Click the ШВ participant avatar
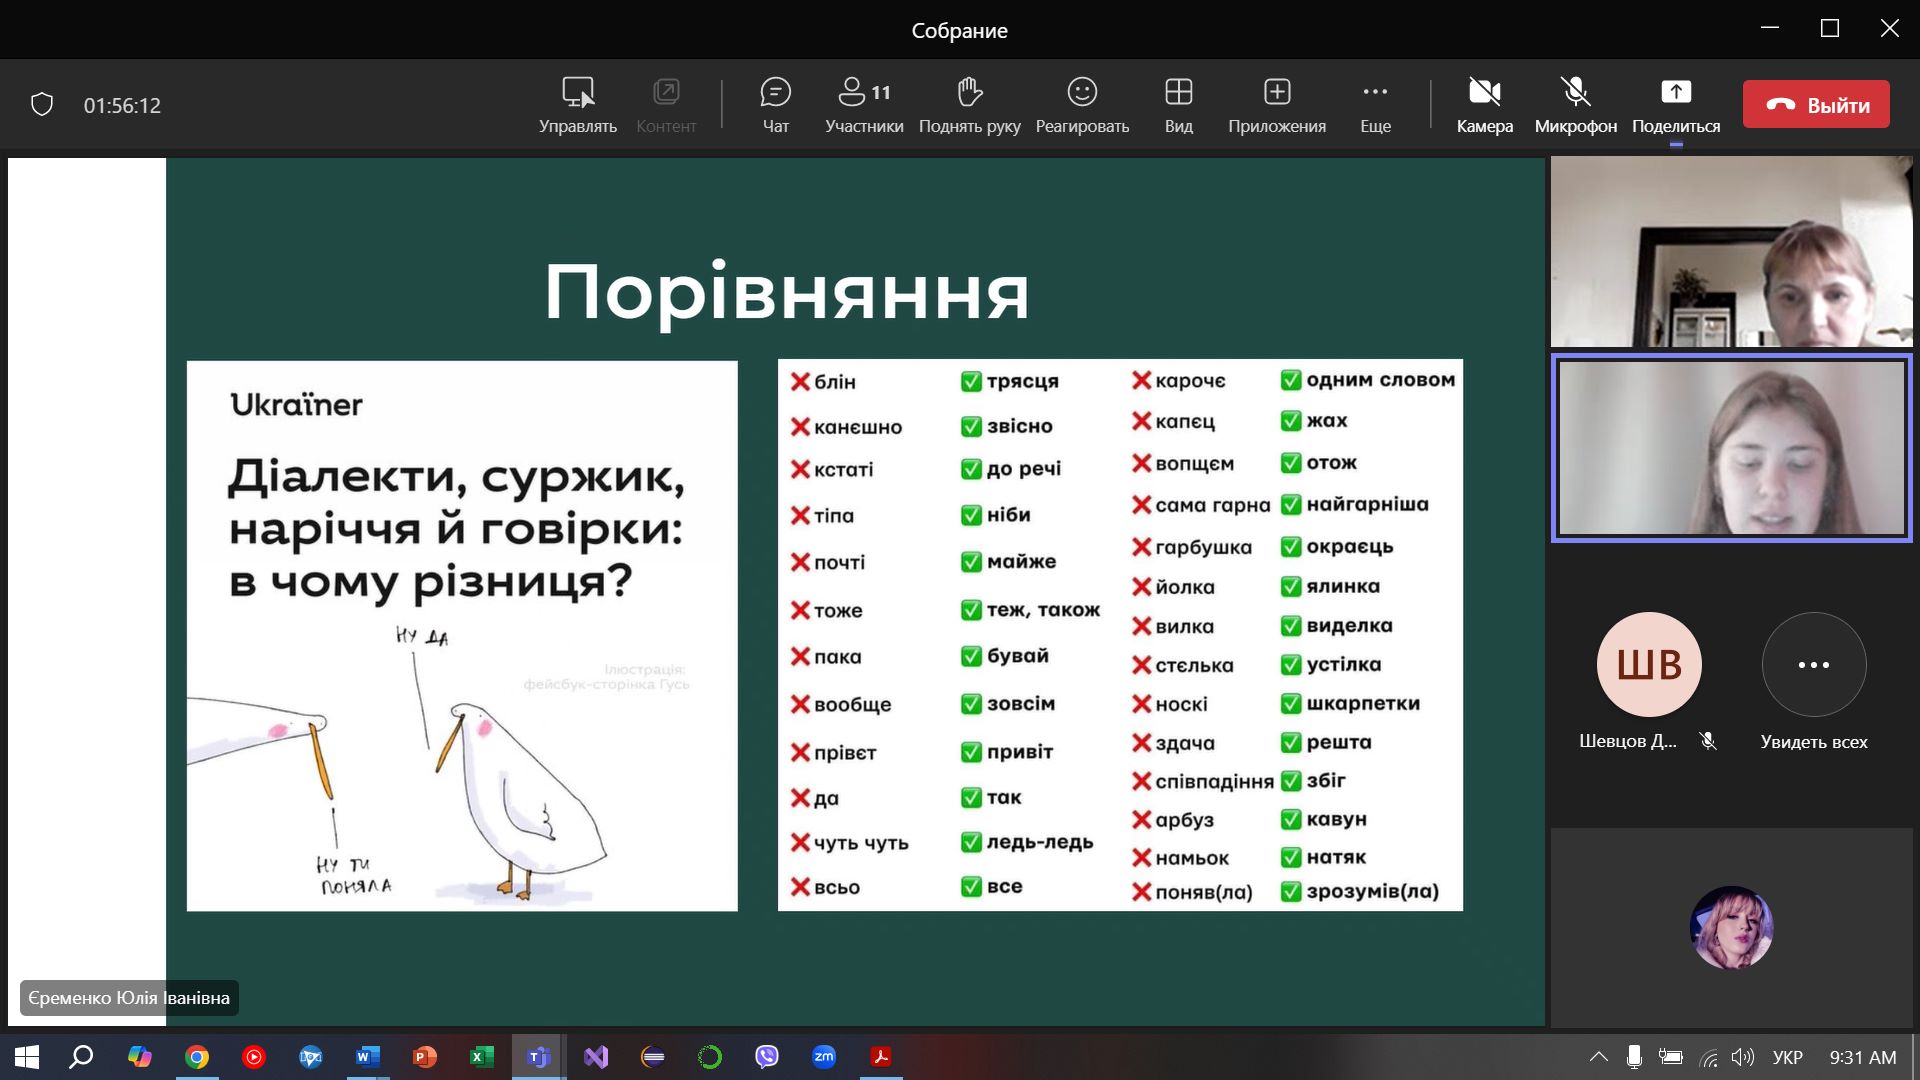 tap(1649, 664)
